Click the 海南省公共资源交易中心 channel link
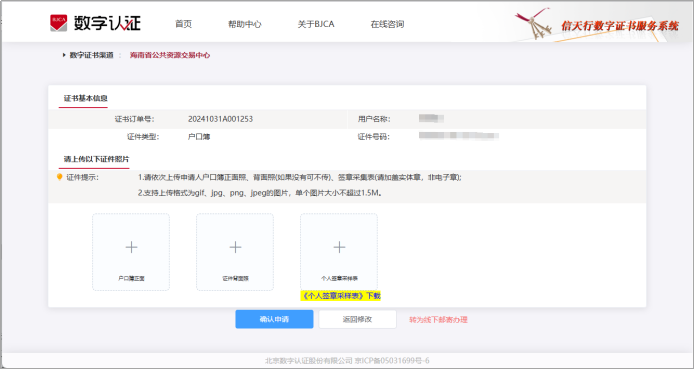This screenshot has width=695, height=370. 170,55
